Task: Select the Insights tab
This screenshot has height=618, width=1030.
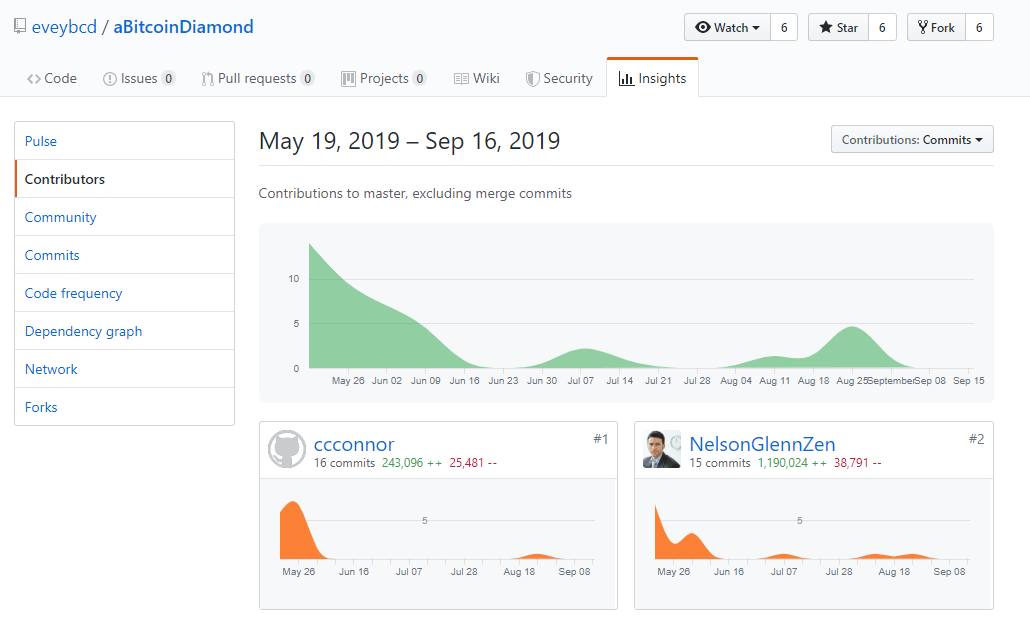Action: [x=652, y=78]
